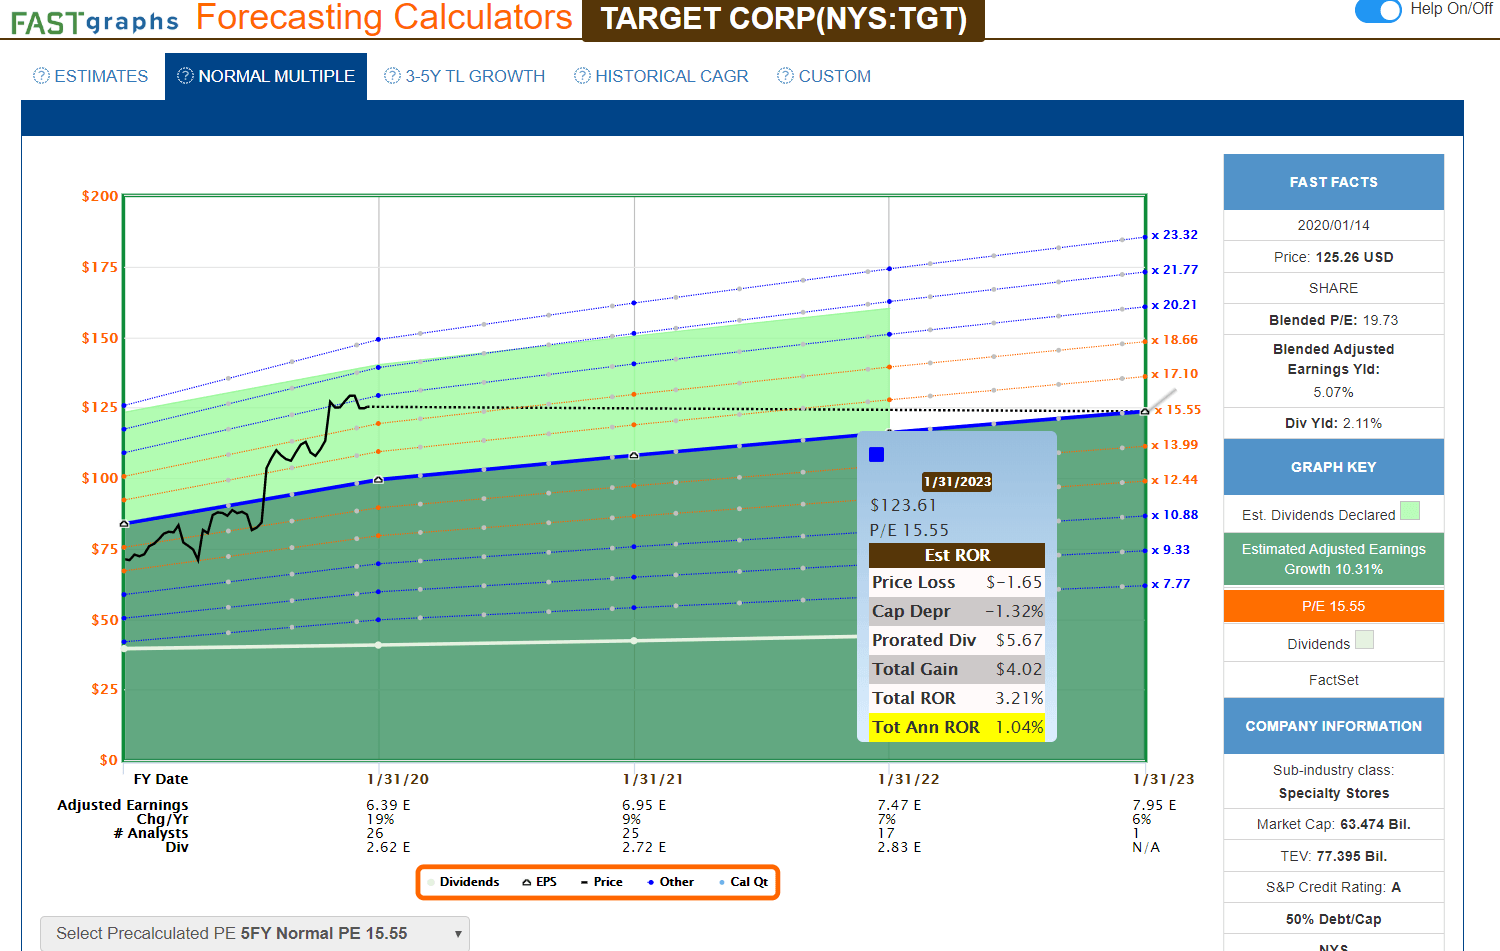This screenshot has height=951, width=1500.
Task: Click the 1/31/20 date axis label
Action: (x=398, y=779)
